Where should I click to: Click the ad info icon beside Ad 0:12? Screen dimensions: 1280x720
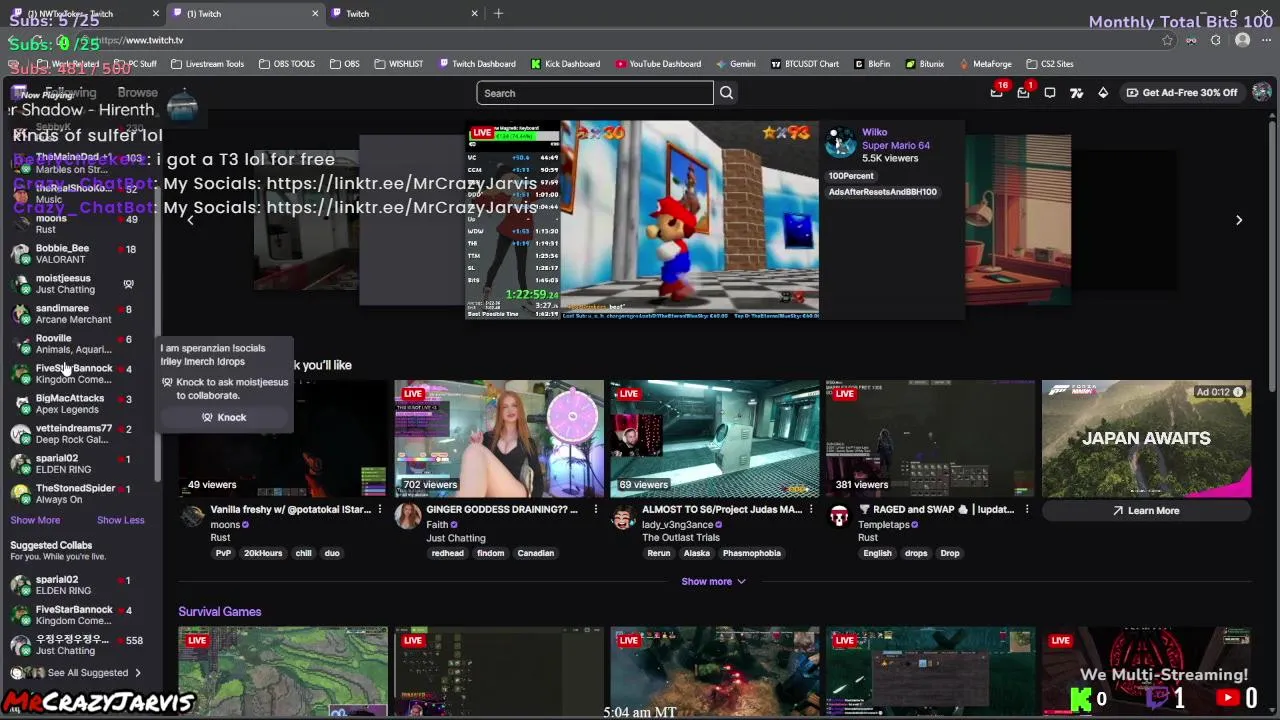pyautogui.click(x=1238, y=392)
